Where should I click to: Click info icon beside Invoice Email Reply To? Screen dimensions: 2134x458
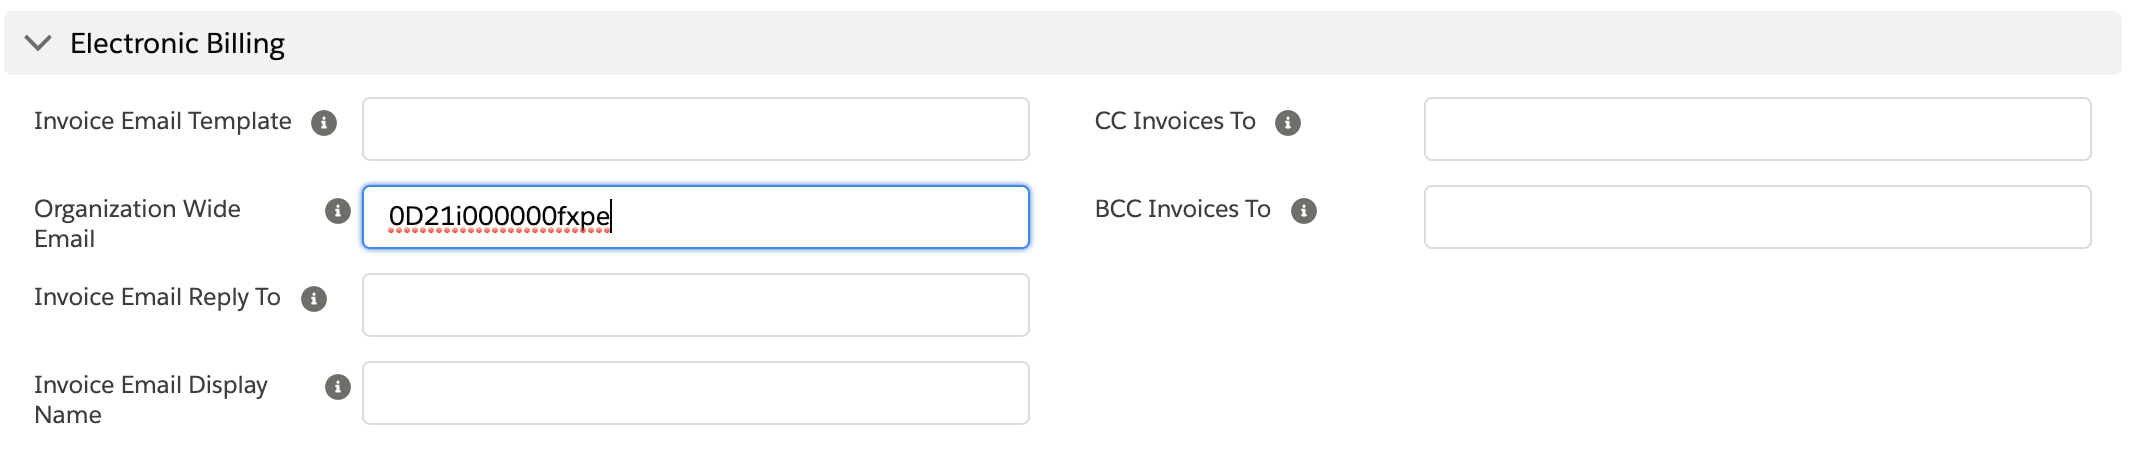pyautogui.click(x=314, y=299)
